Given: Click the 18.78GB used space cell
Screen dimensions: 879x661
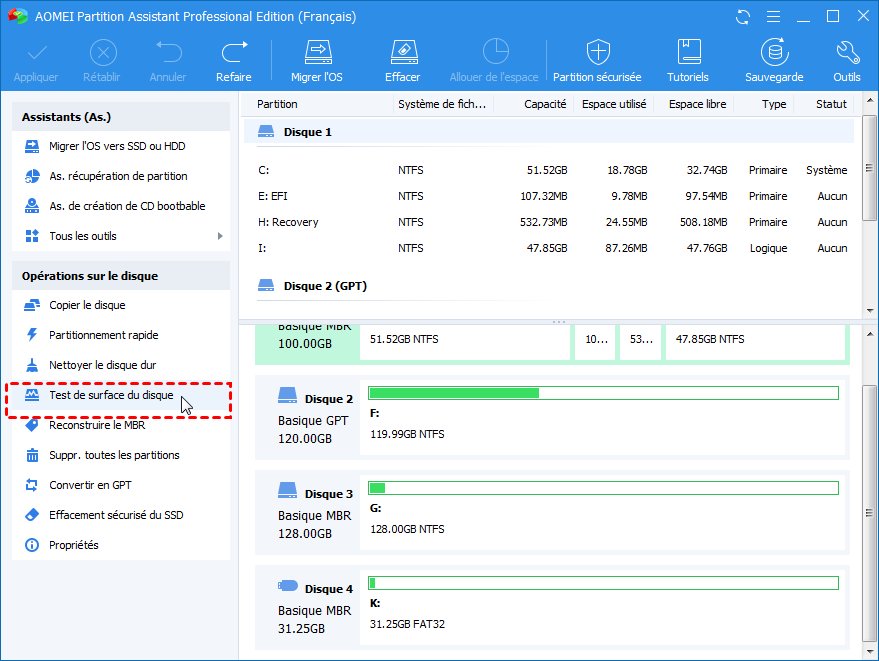Looking at the screenshot, I should click(627, 170).
